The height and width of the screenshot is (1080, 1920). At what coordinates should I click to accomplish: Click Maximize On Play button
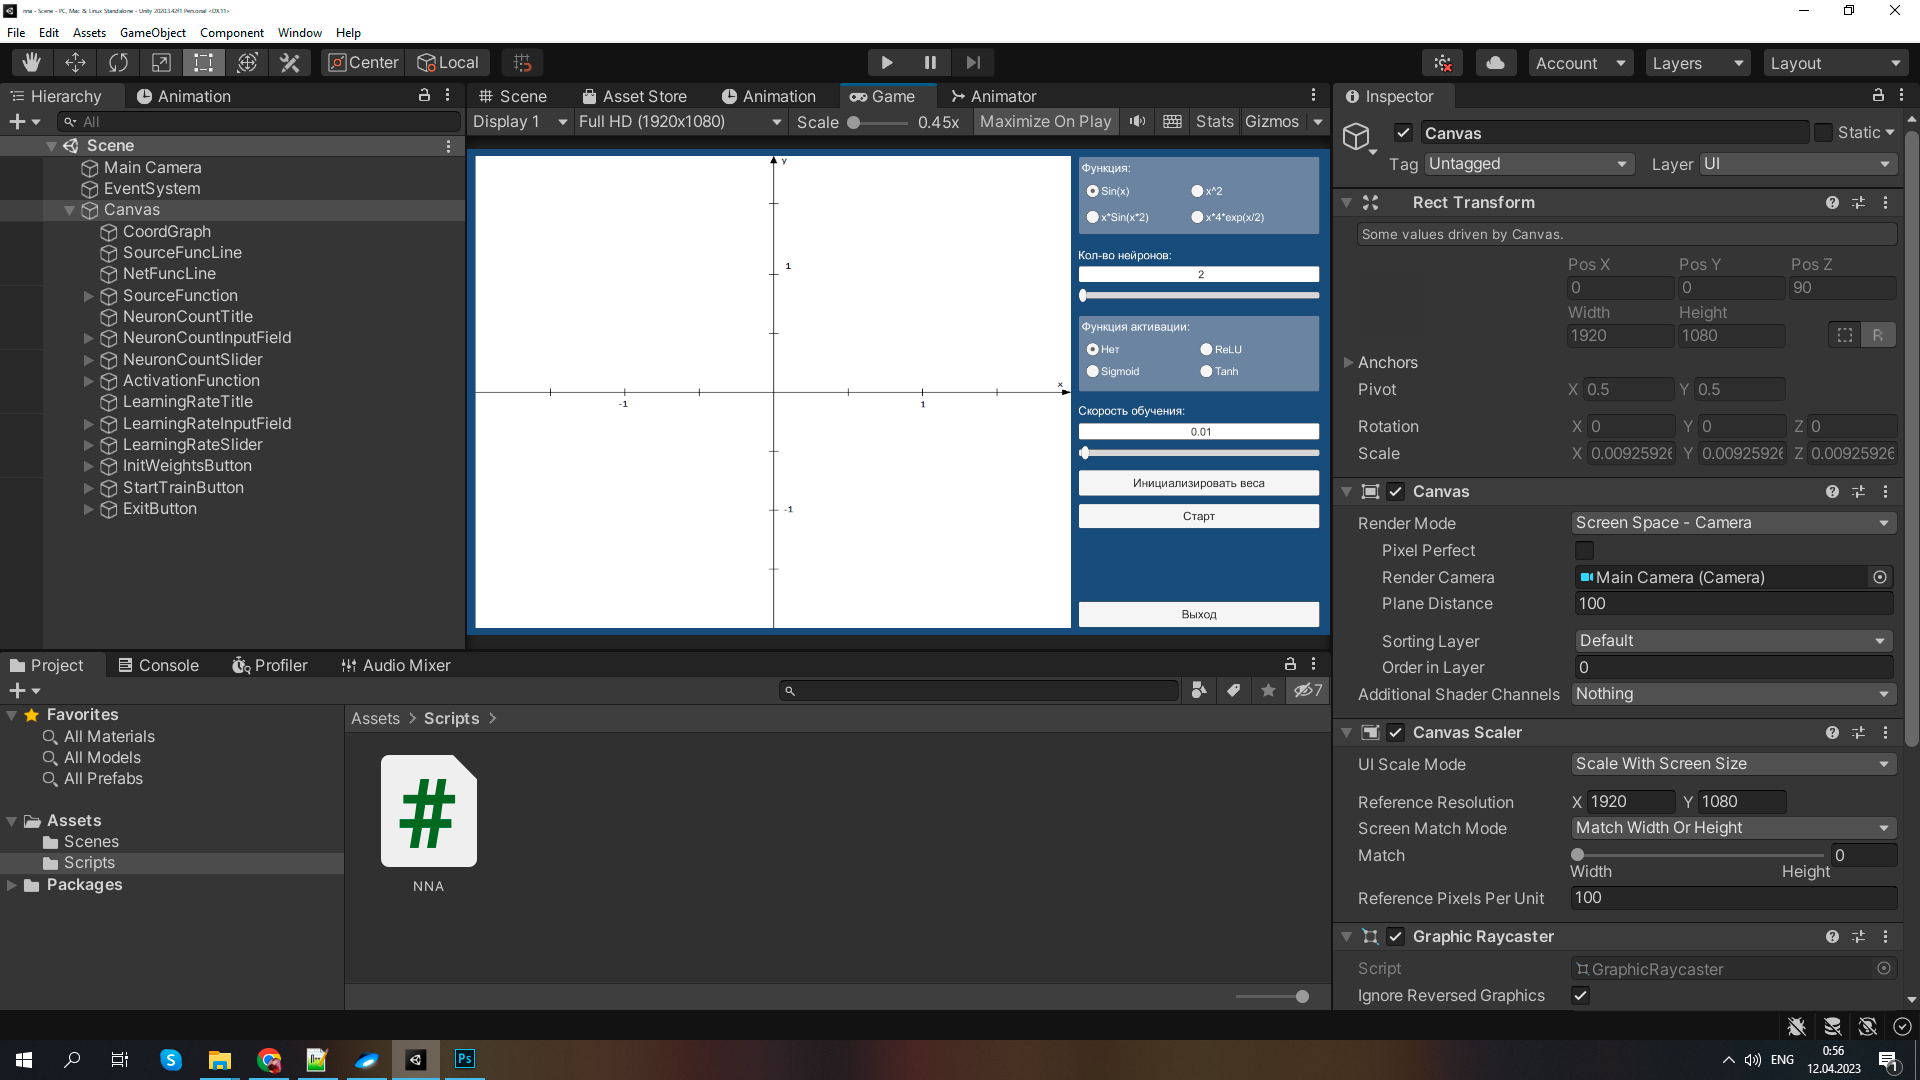pyautogui.click(x=1045, y=121)
